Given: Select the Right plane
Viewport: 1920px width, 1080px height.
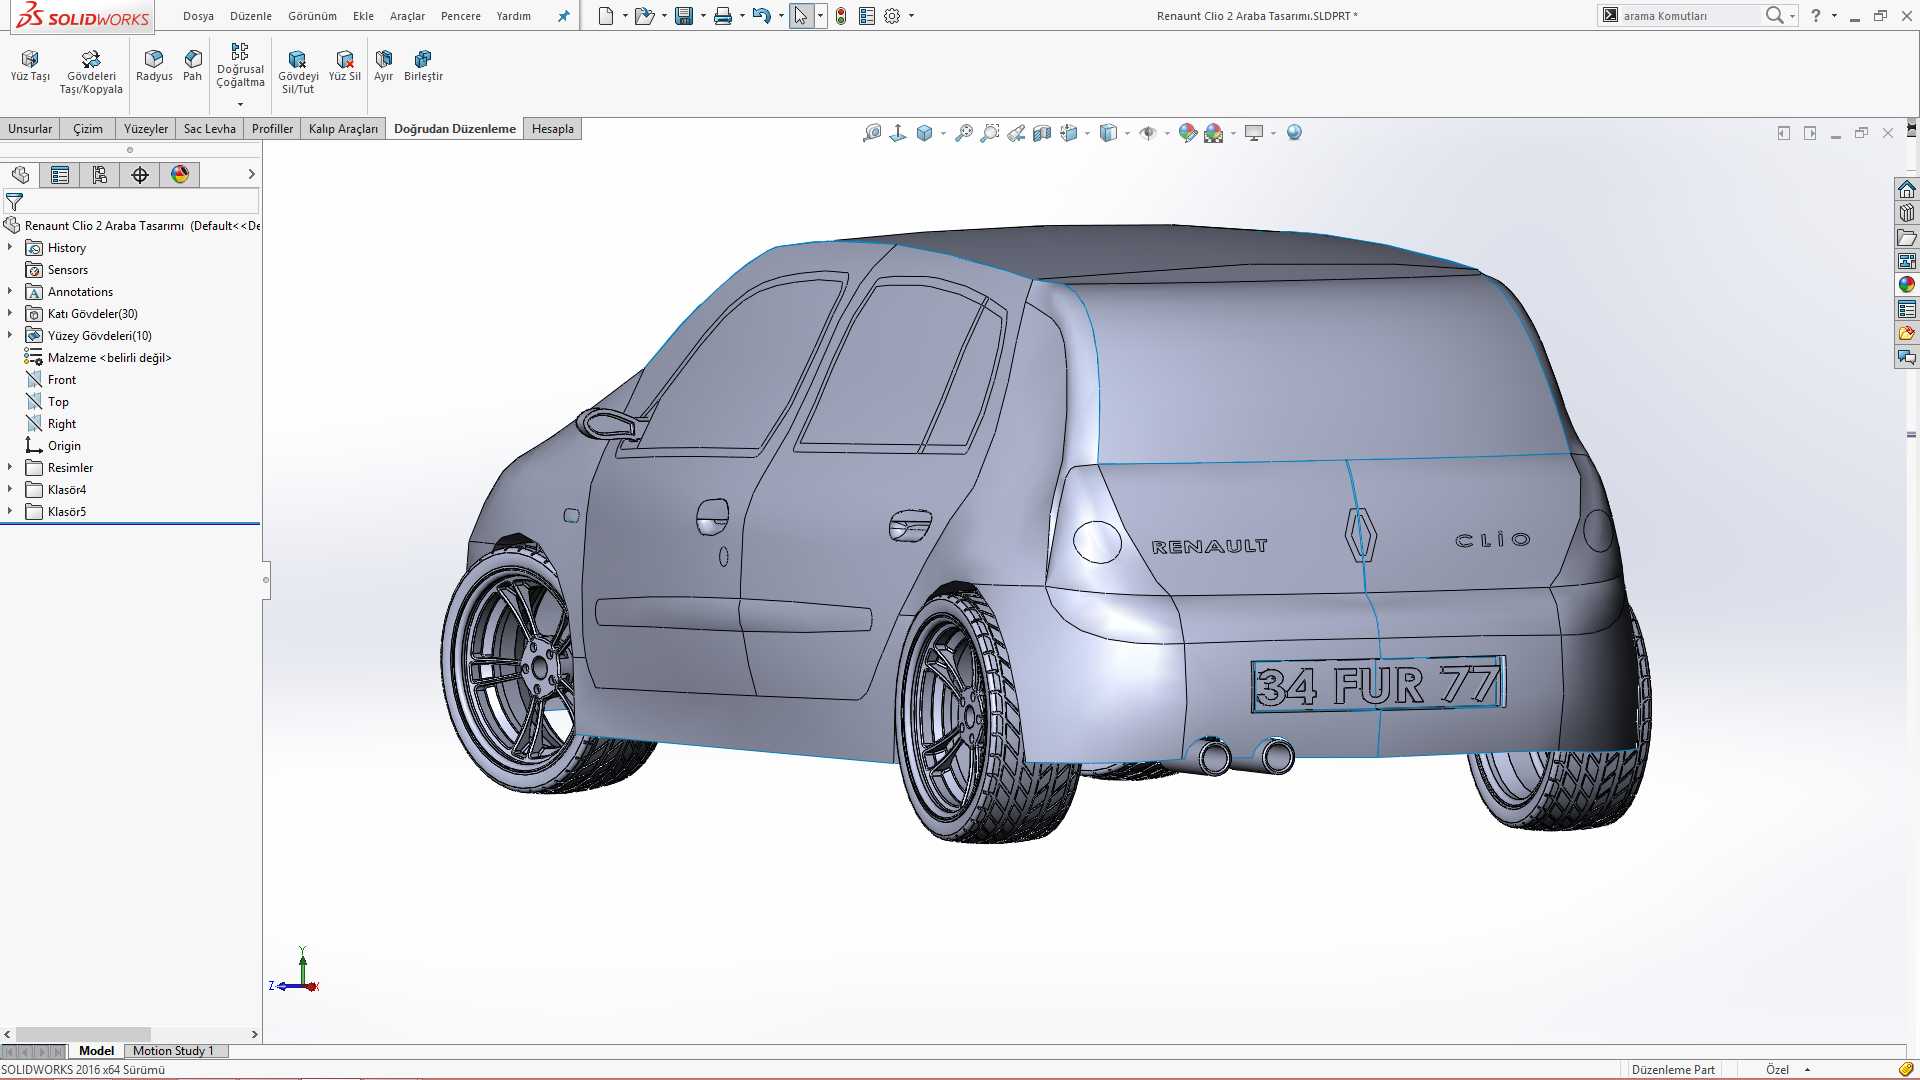Looking at the screenshot, I should coord(62,424).
